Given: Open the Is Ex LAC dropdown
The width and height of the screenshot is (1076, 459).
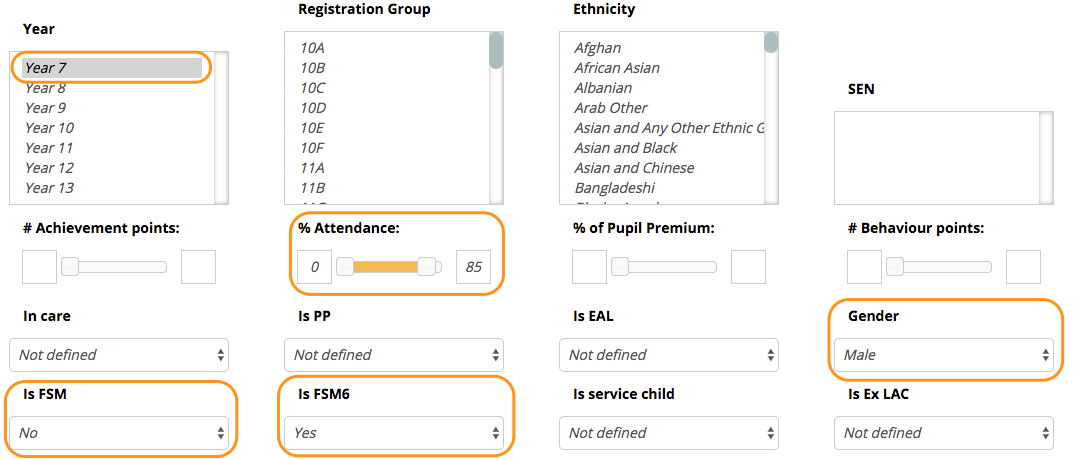Looking at the screenshot, I should tap(944, 433).
